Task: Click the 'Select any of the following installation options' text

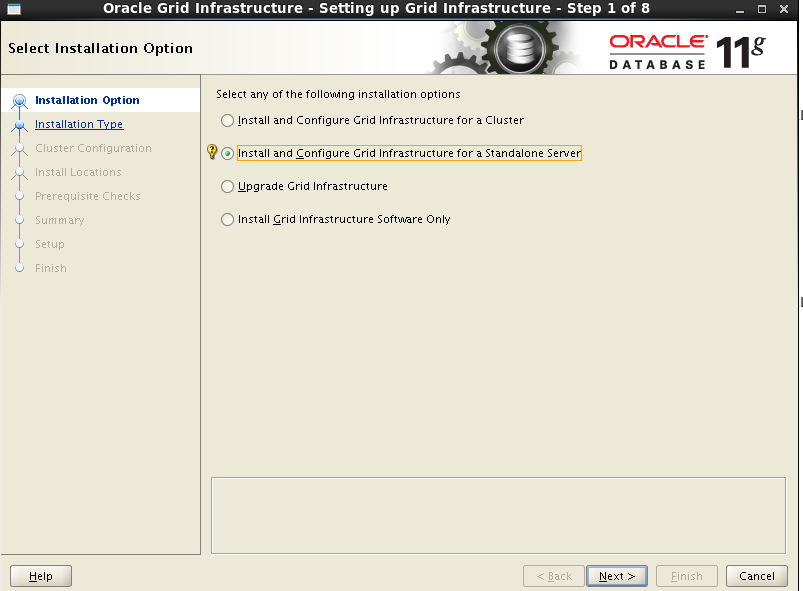Action: tap(338, 94)
